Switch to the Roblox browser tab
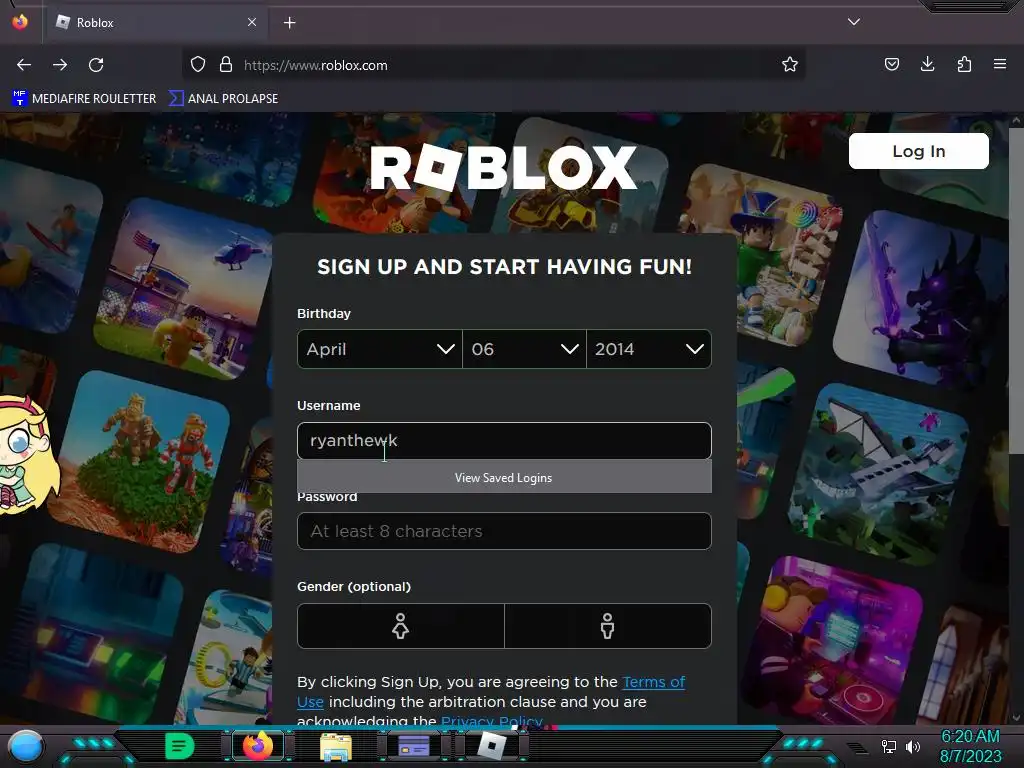 (157, 23)
